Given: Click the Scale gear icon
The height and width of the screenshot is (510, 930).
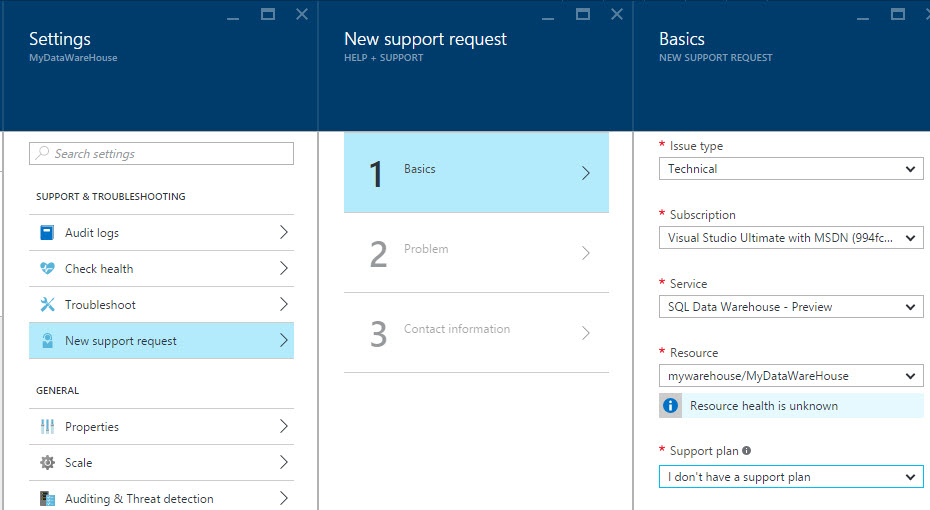Looking at the screenshot, I should click(x=47, y=463).
